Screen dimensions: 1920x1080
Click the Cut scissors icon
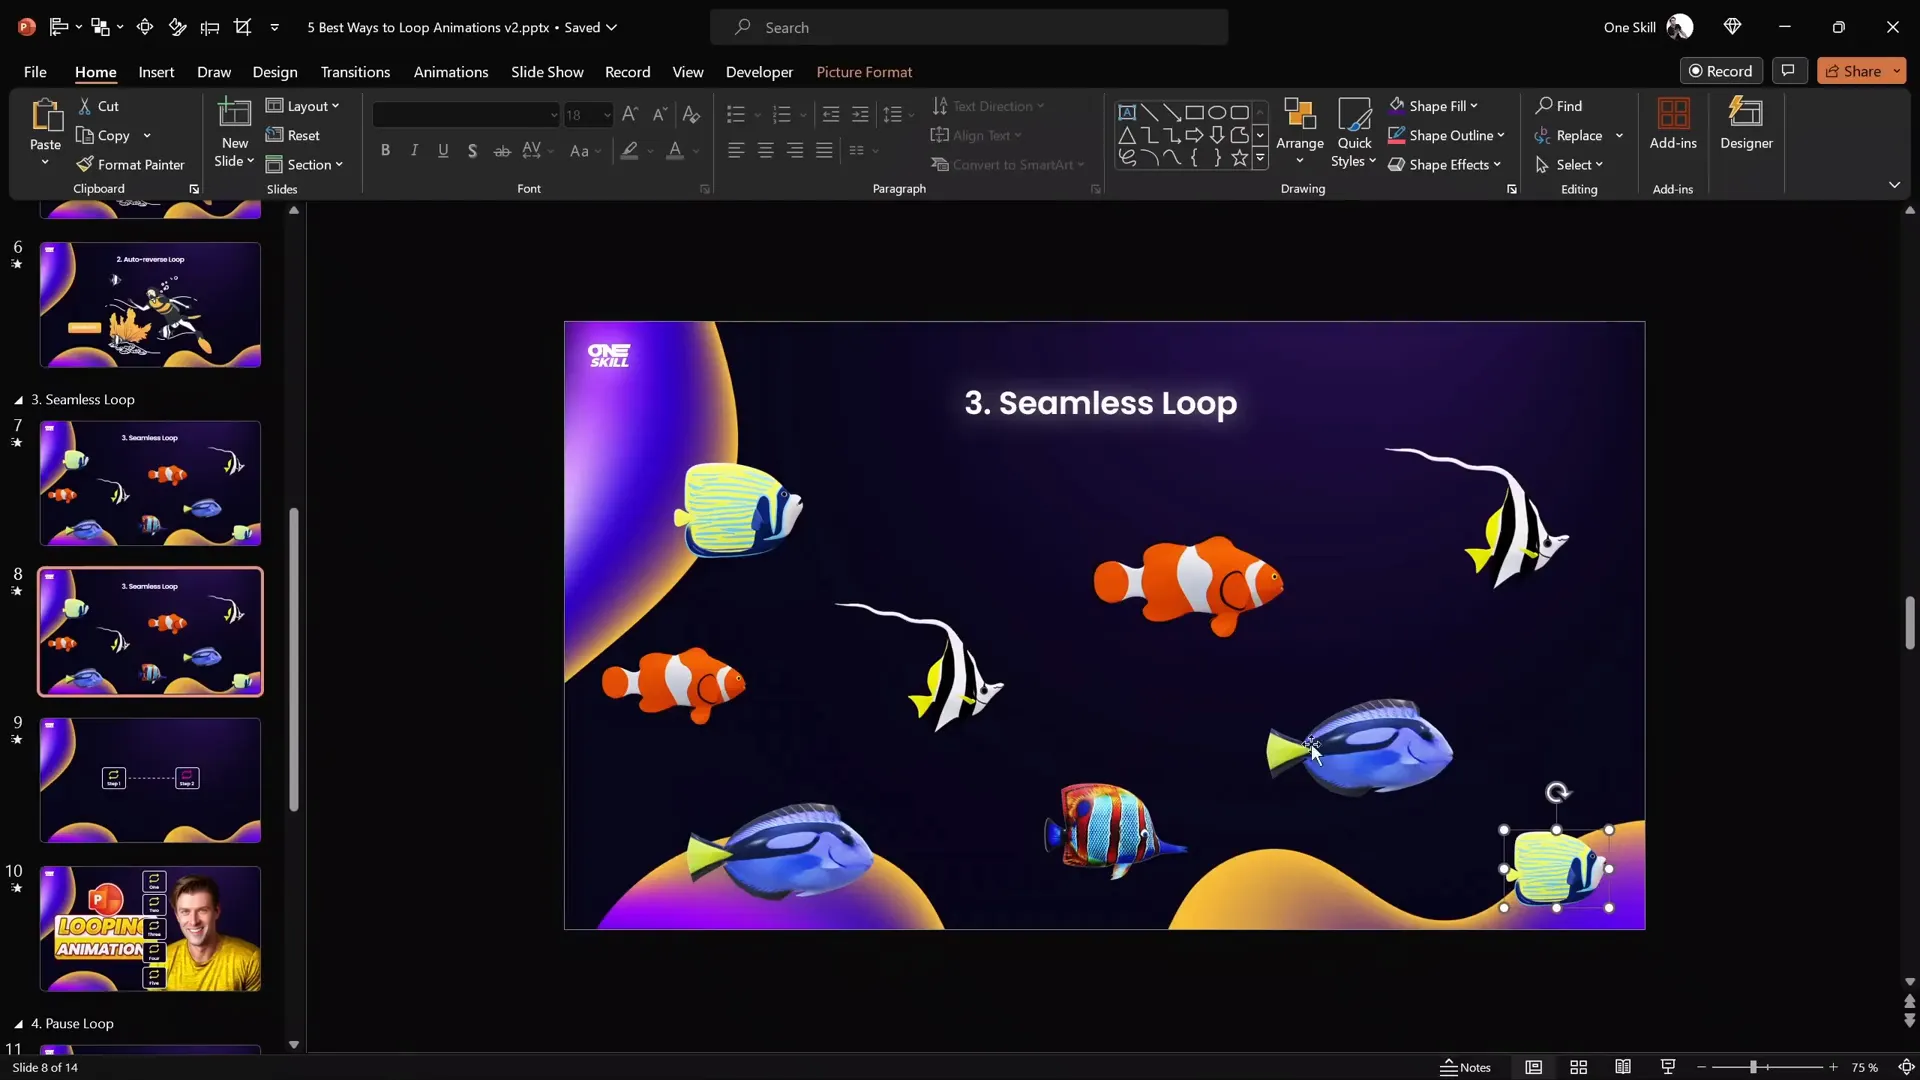click(x=85, y=106)
